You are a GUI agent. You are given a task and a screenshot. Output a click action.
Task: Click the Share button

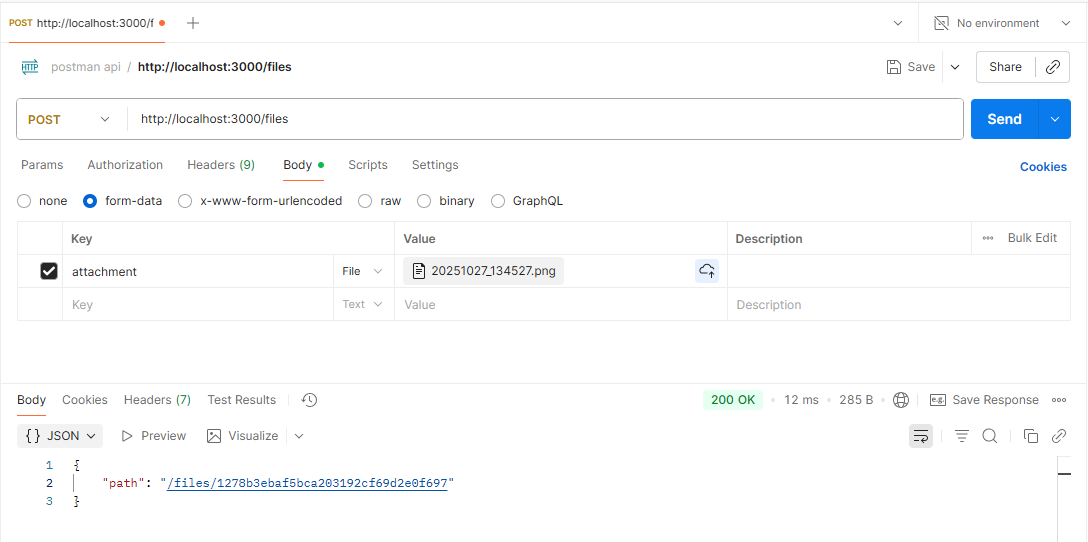[1005, 67]
